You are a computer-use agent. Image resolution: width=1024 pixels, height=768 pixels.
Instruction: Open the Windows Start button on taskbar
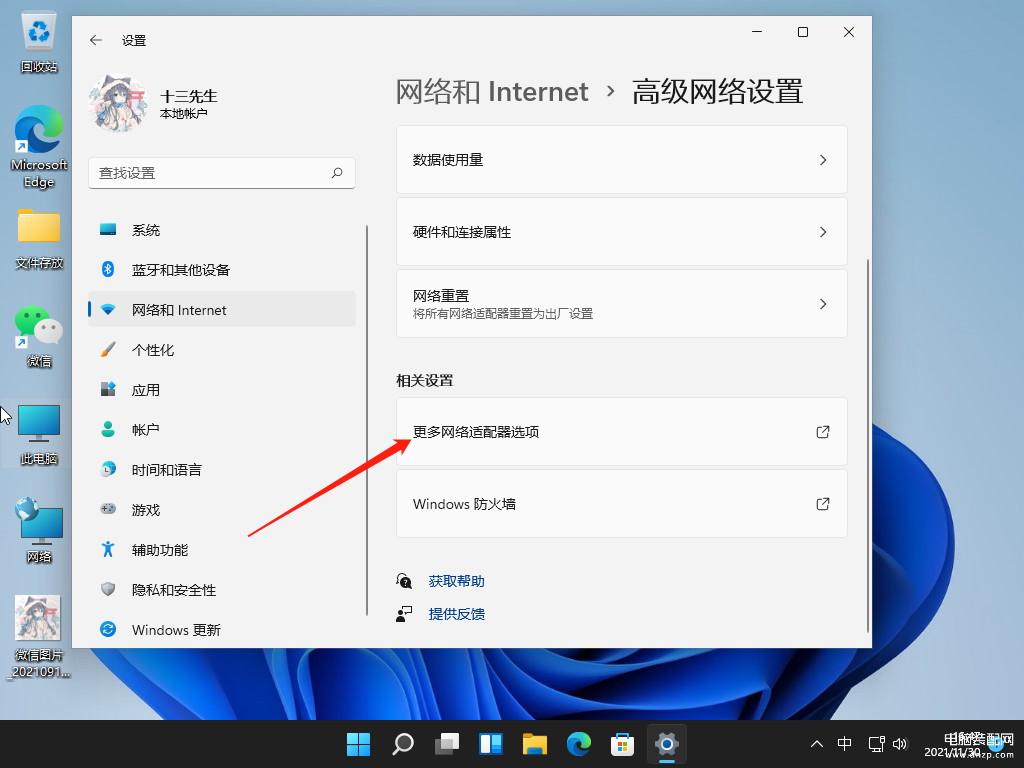pyautogui.click(x=359, y=744)
